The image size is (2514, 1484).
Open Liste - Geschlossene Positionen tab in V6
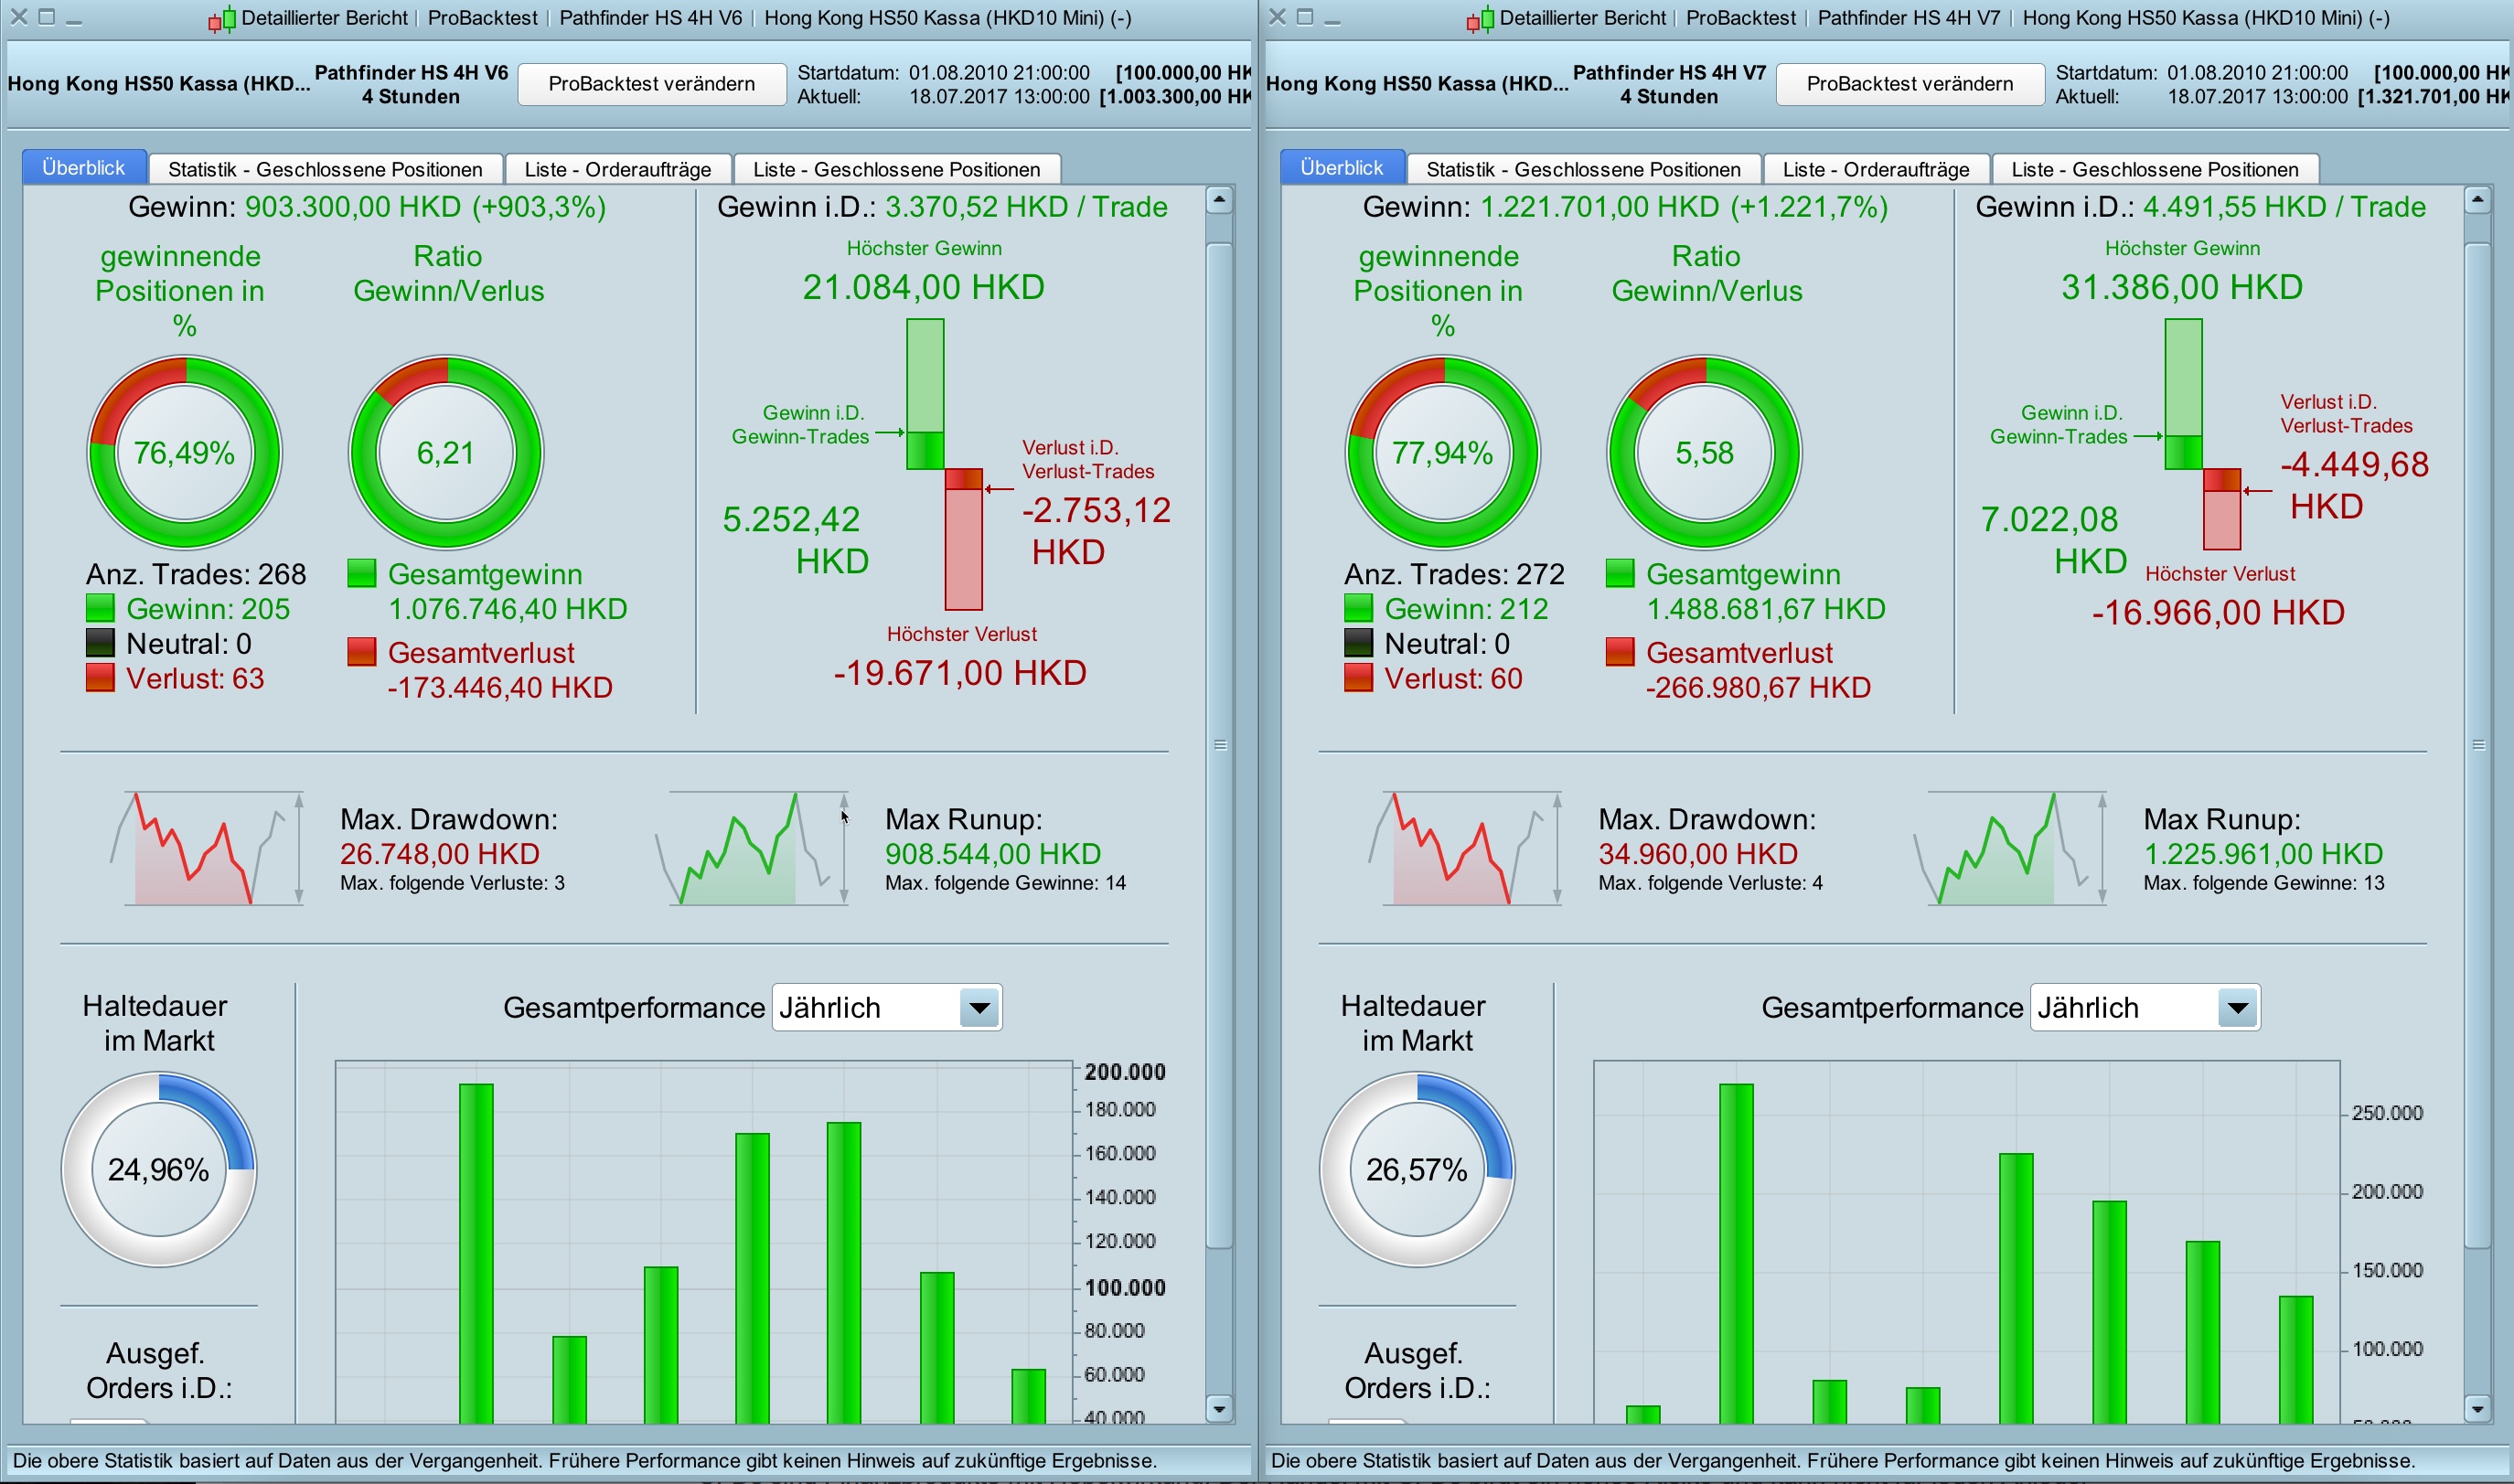pos(896,169)
